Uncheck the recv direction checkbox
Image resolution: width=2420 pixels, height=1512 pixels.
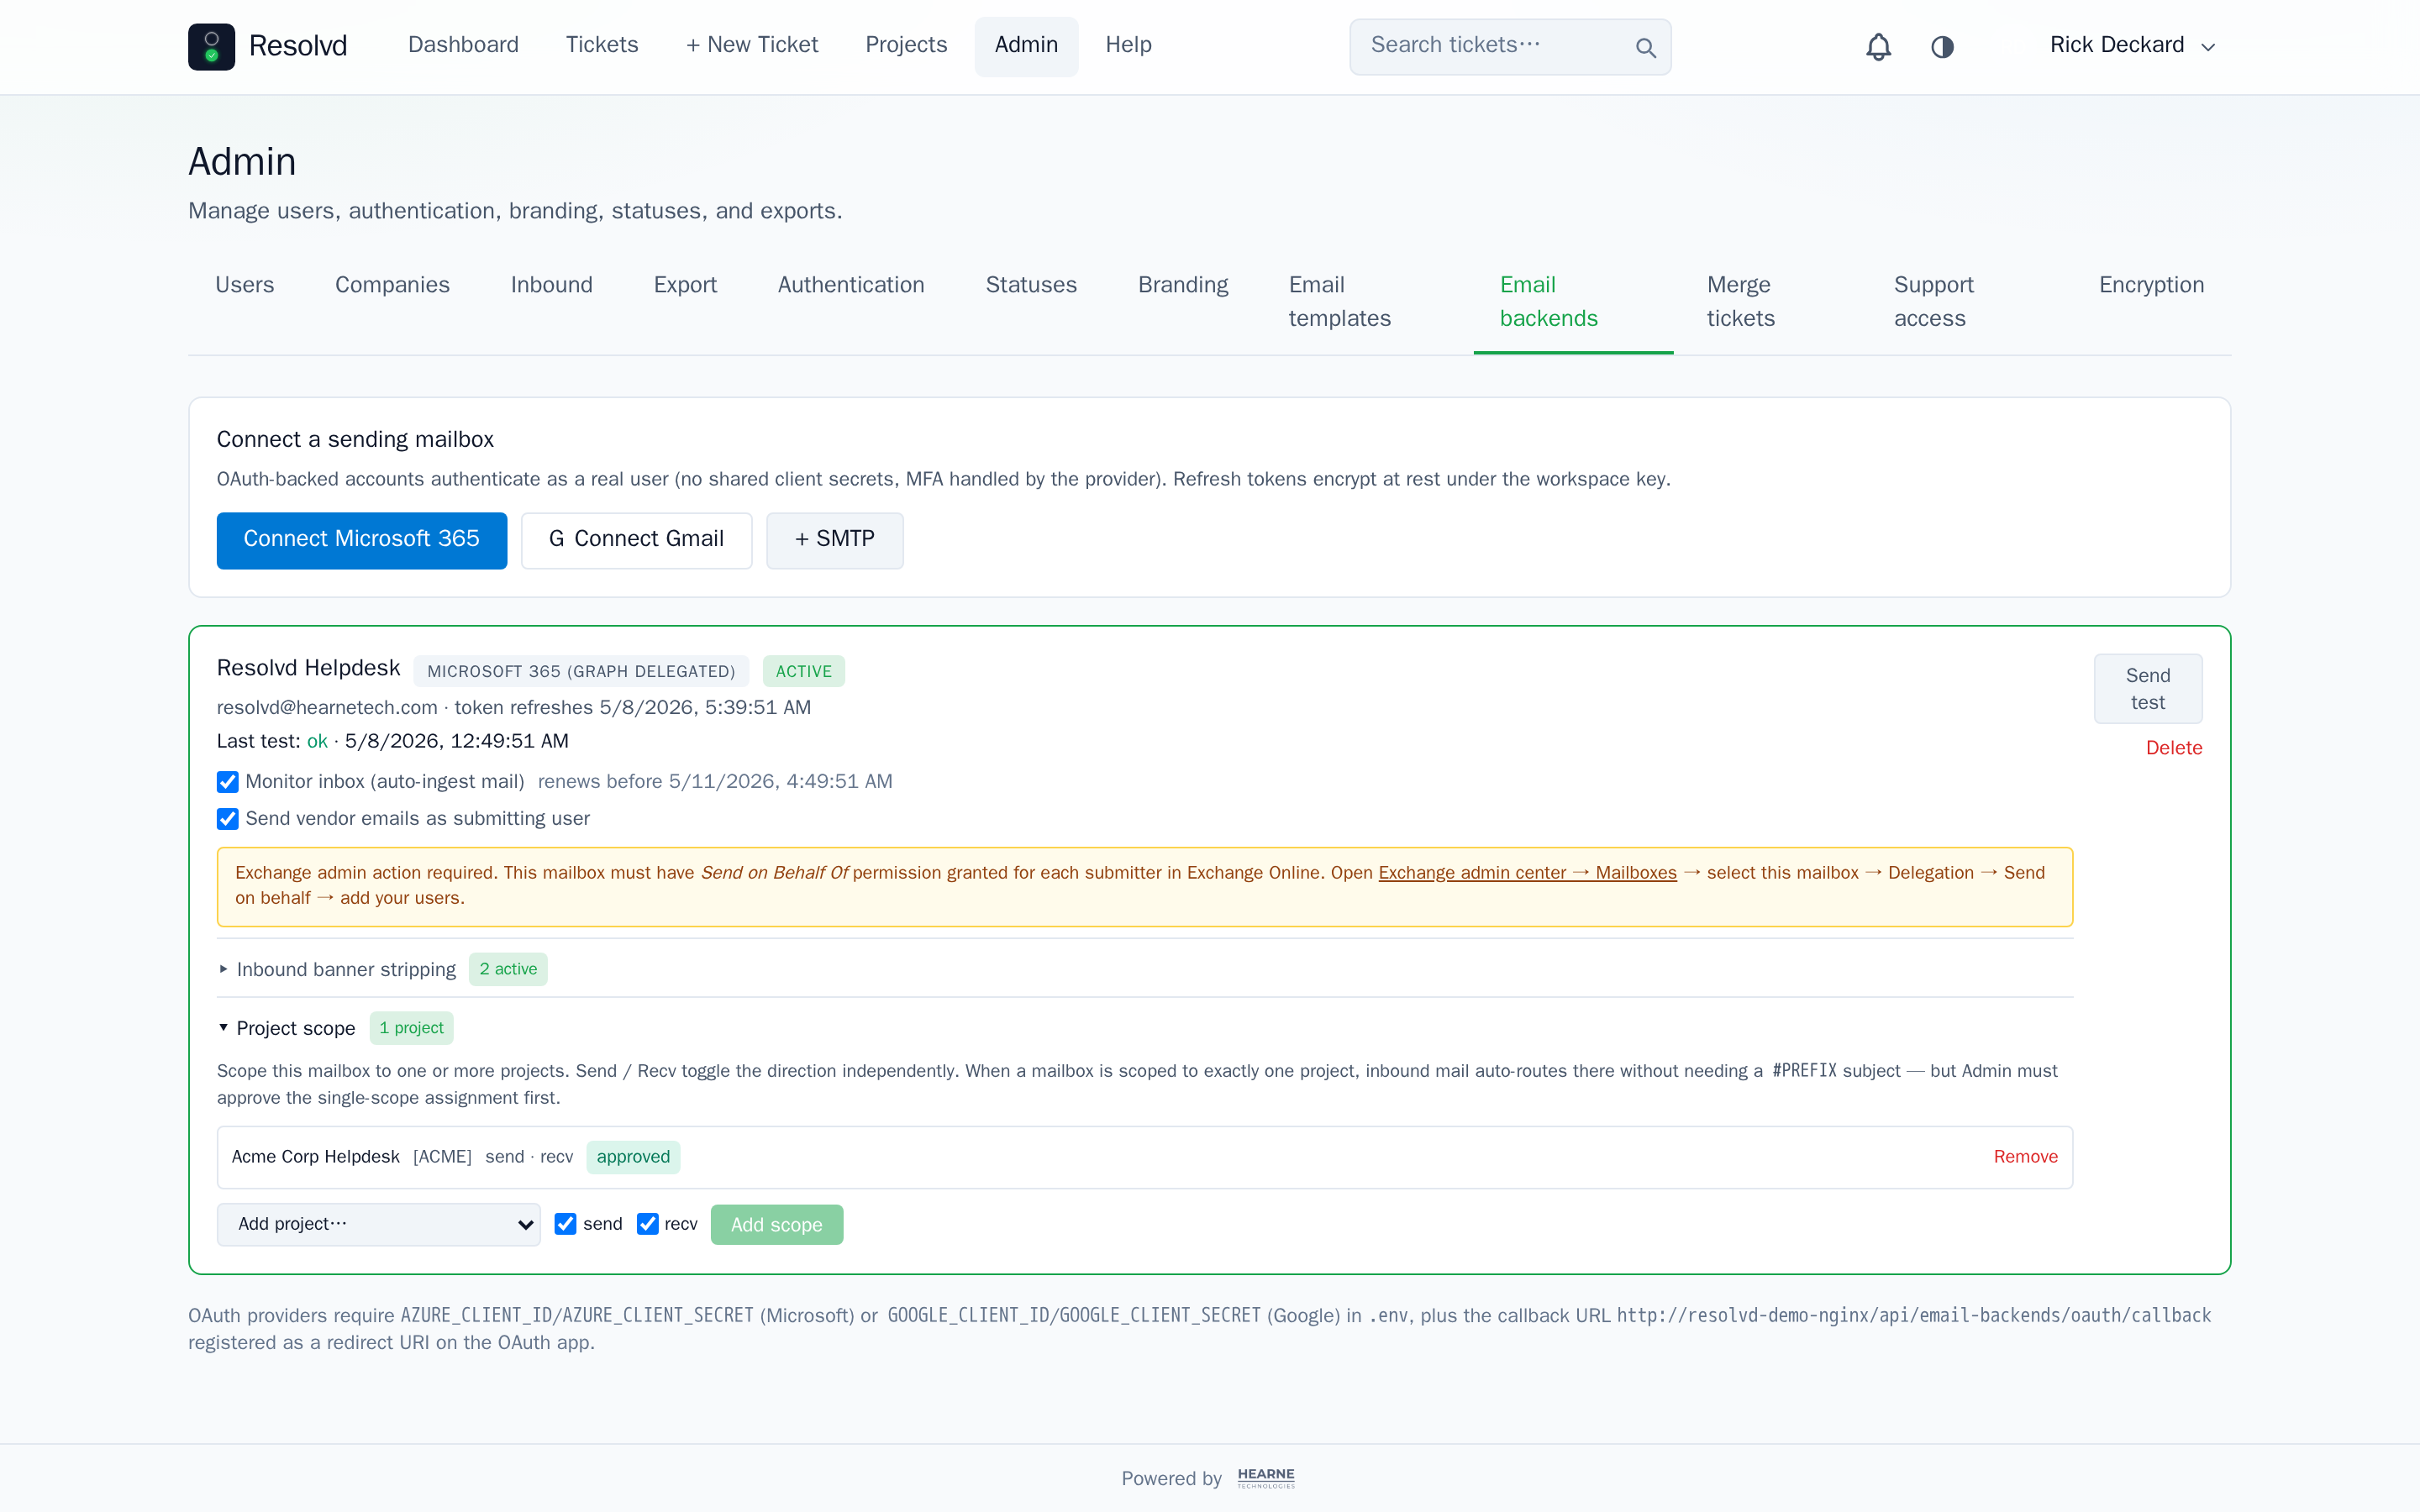(648, 1224)
